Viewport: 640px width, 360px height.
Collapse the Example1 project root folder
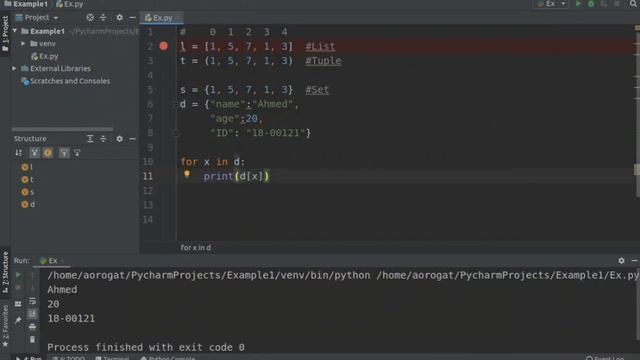pyautogui.click(x=15, y=31)
